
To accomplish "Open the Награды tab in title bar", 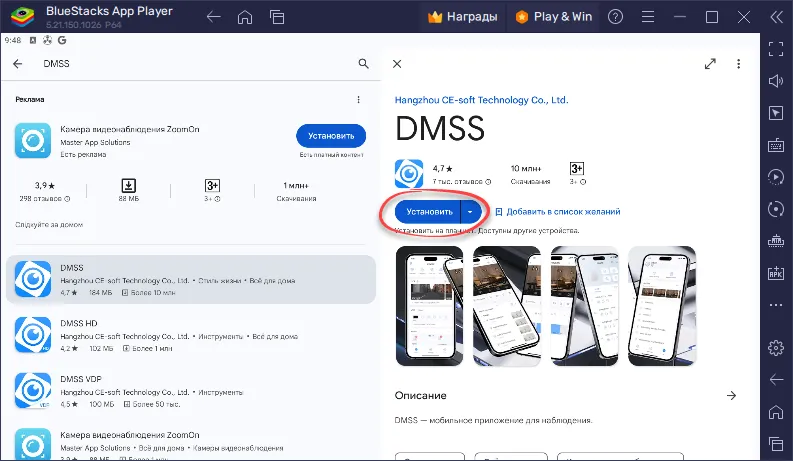I will [466, 17].
